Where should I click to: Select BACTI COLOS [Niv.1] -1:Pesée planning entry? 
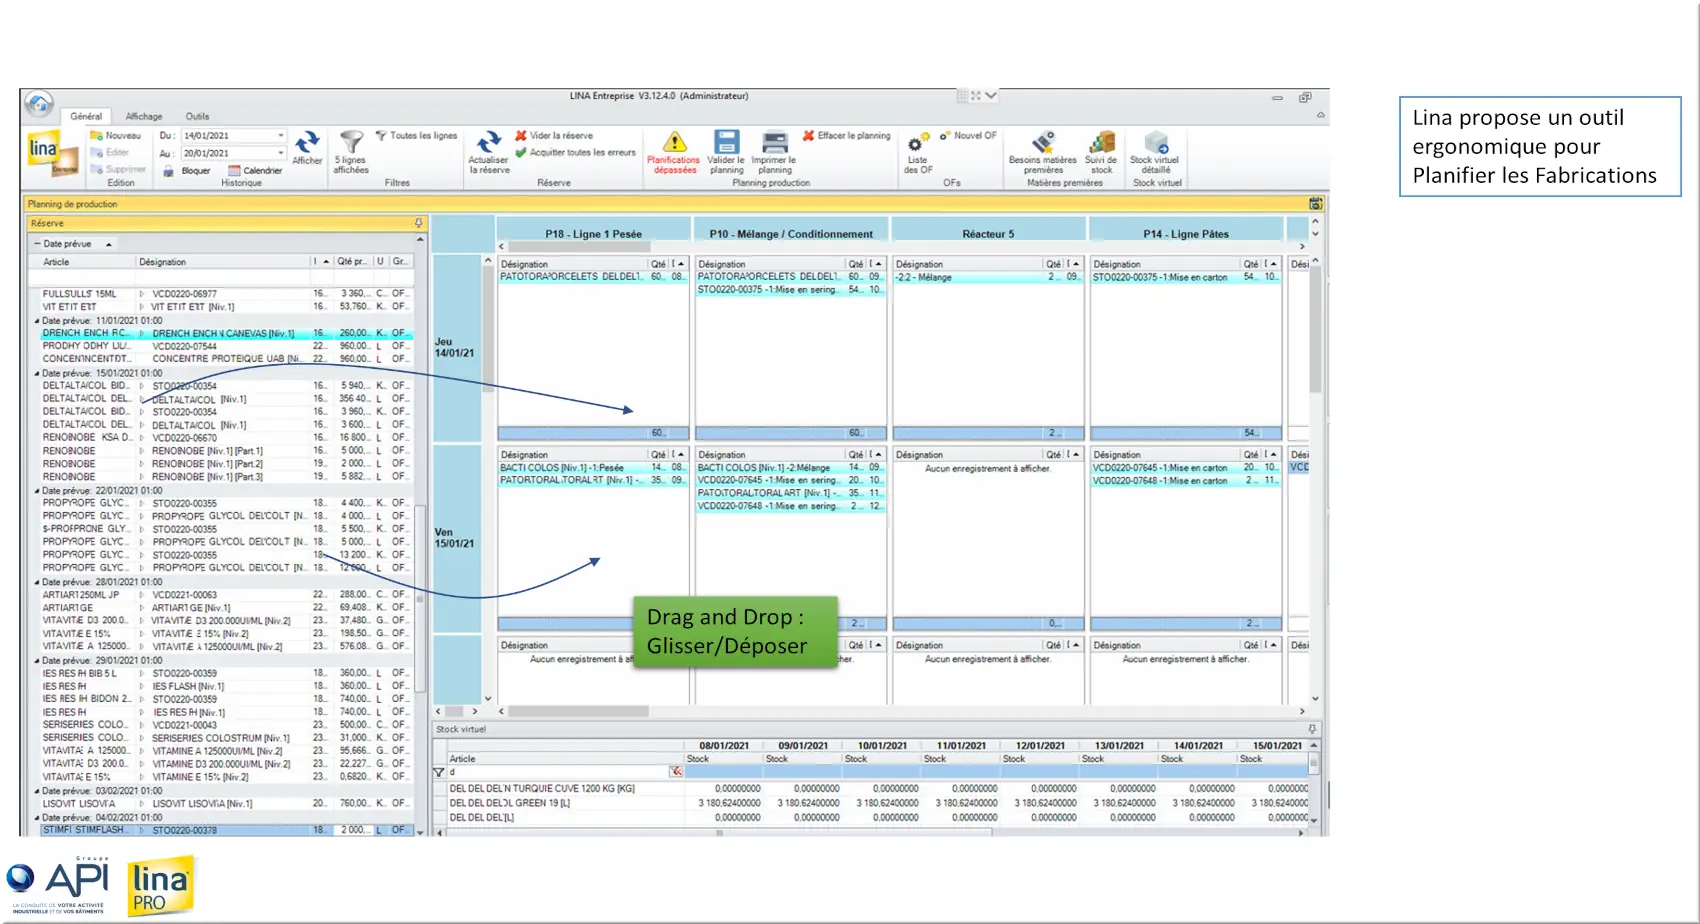[593, 468]
